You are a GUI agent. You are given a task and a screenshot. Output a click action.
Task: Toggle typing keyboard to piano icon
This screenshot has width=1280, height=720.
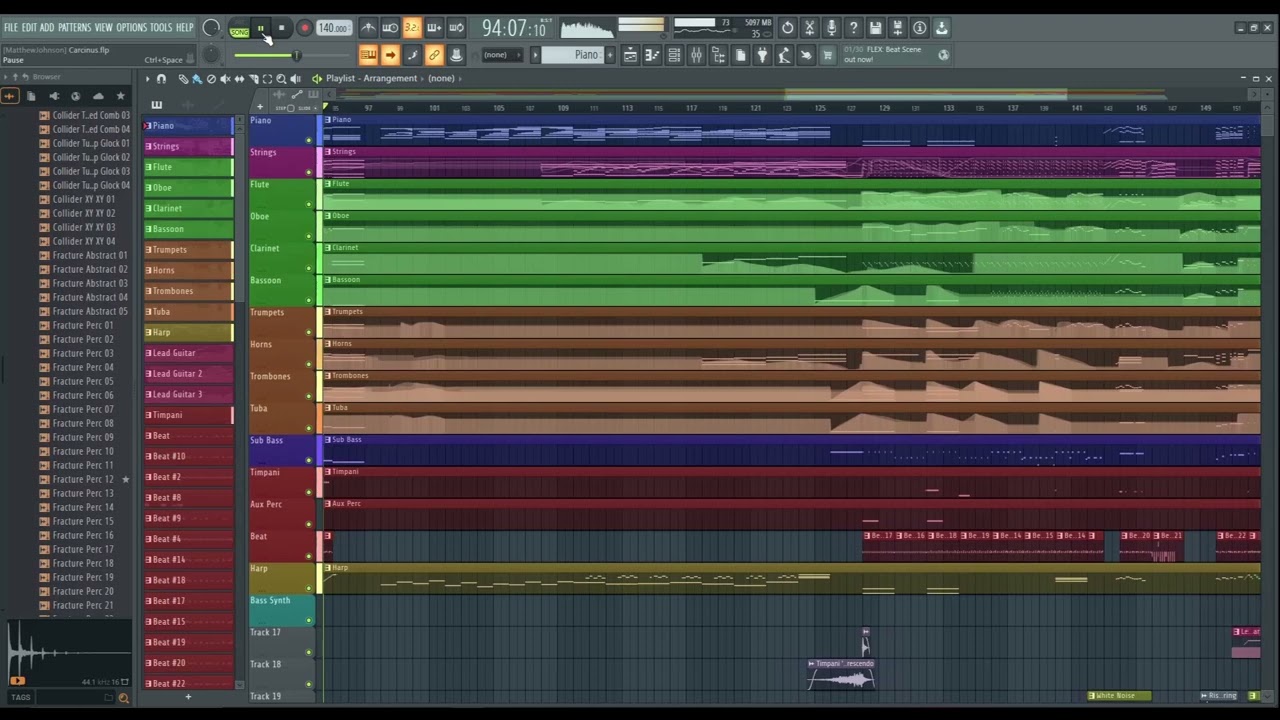(x=368, y=55)
